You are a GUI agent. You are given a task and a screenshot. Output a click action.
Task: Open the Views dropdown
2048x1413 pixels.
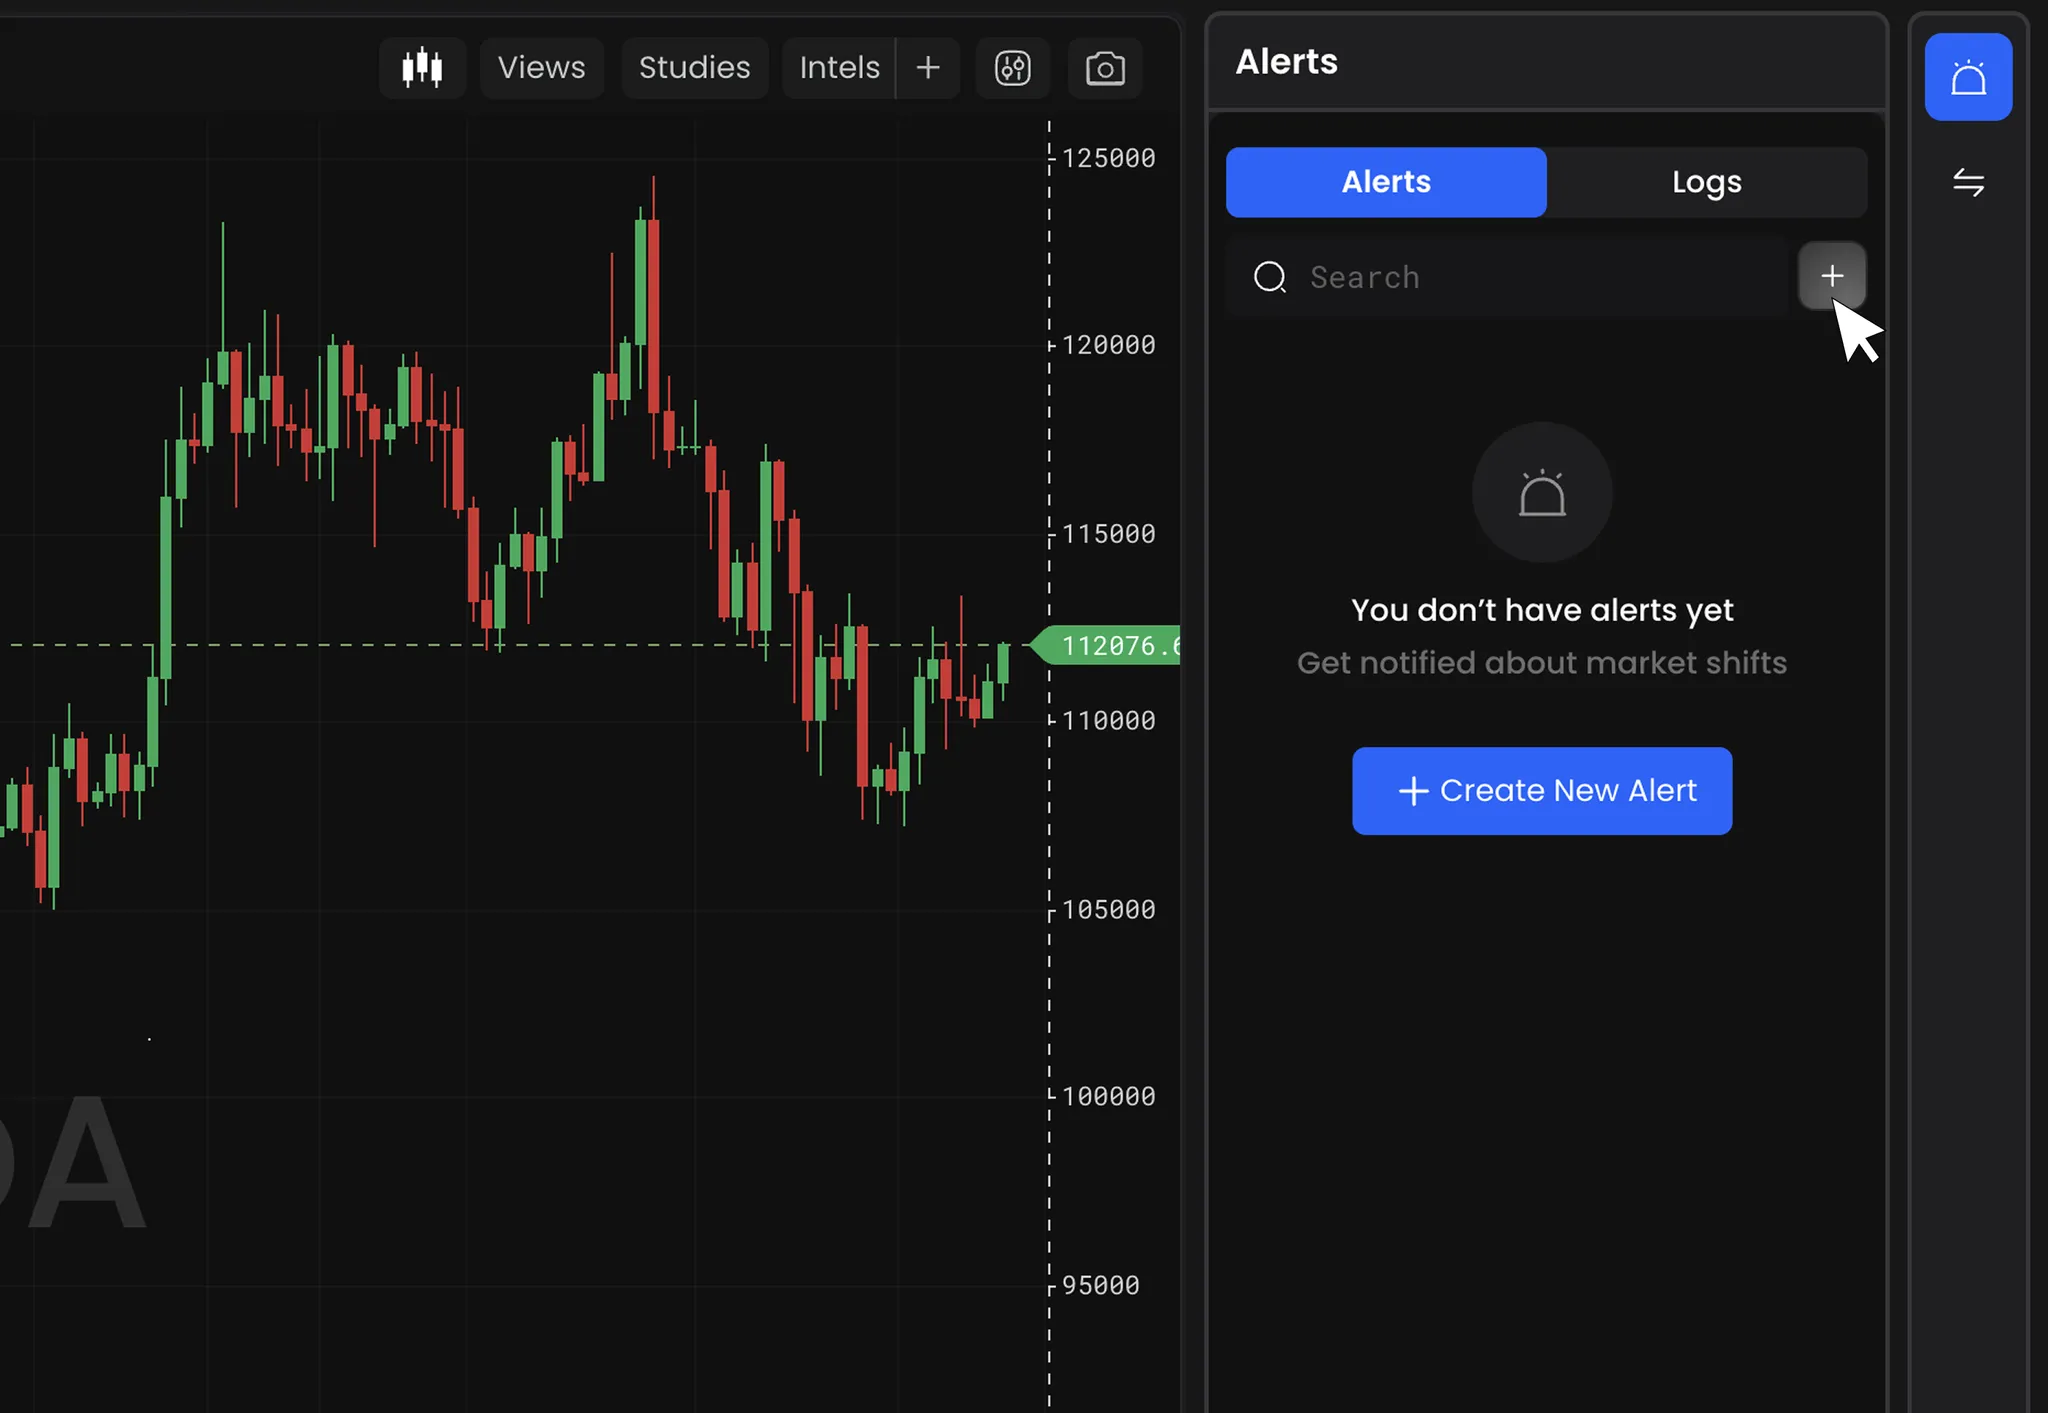click(541, 68)
